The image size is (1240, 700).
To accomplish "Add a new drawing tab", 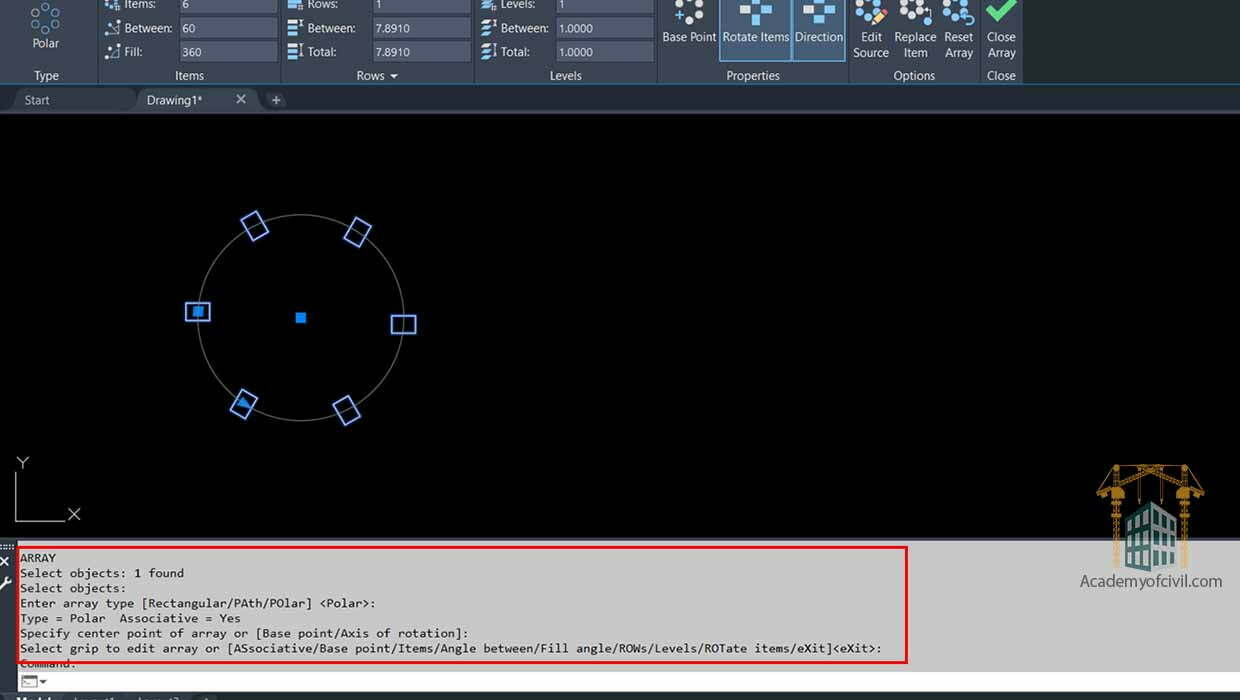I will click(x=276, y=100).
